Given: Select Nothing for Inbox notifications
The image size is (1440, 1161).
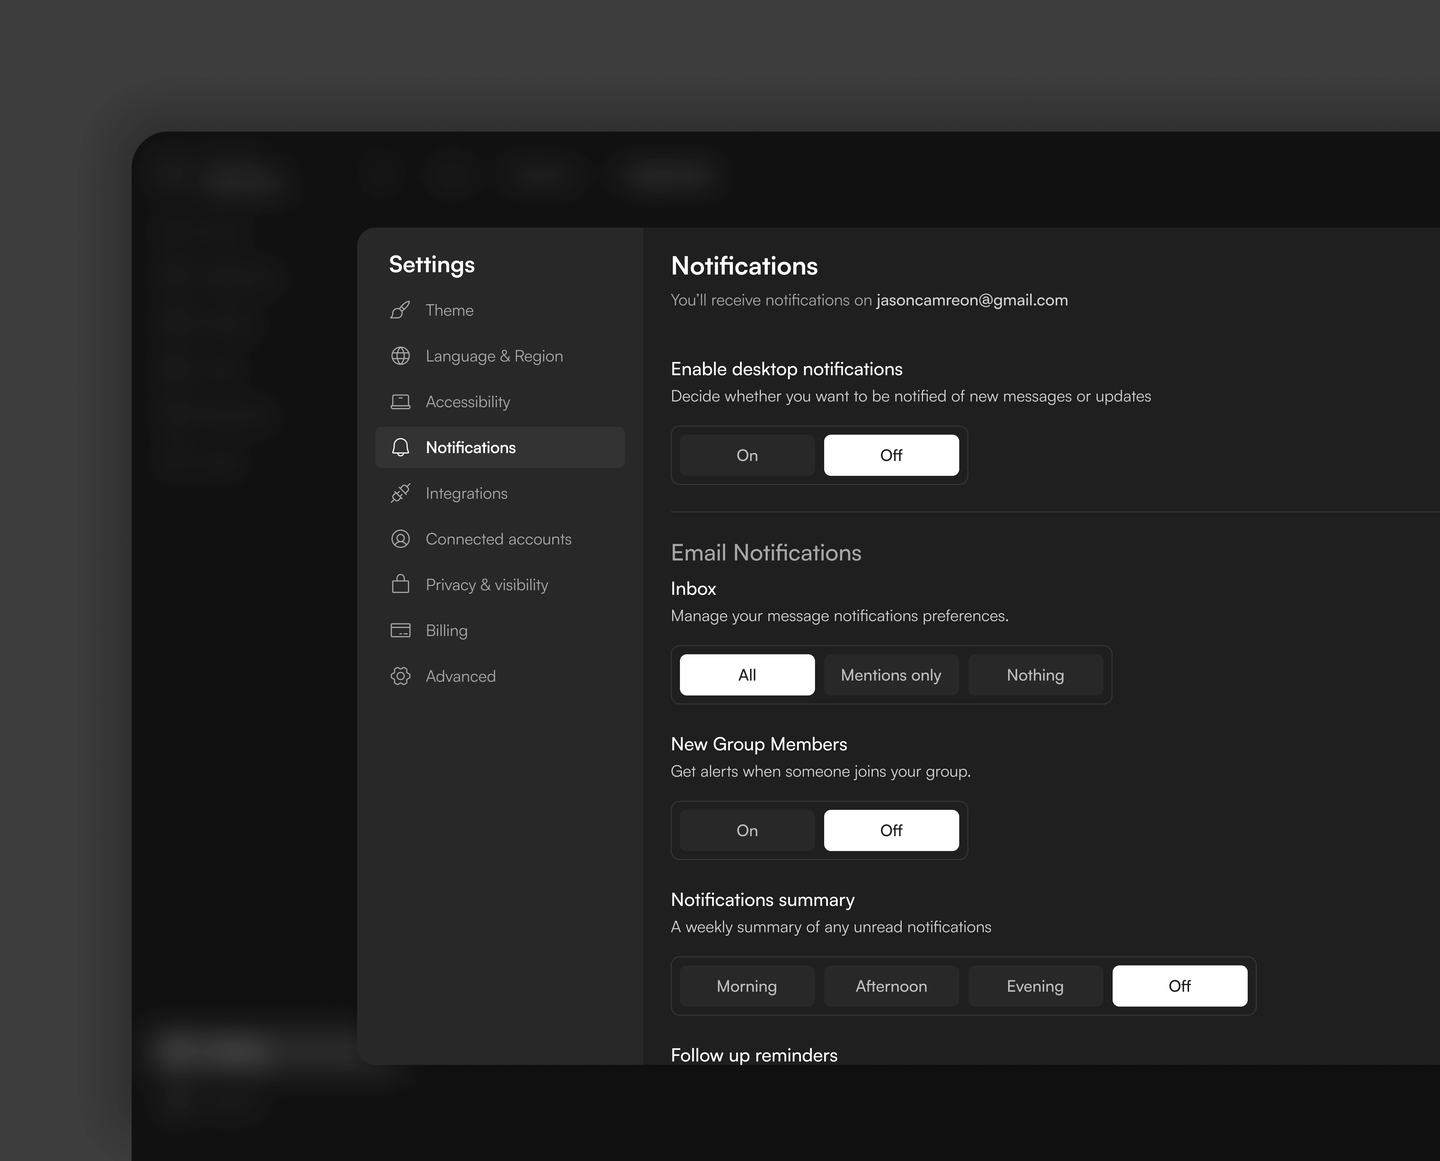Looking at the screenshot, I should pyautogui.click(x=1035, y=675).
